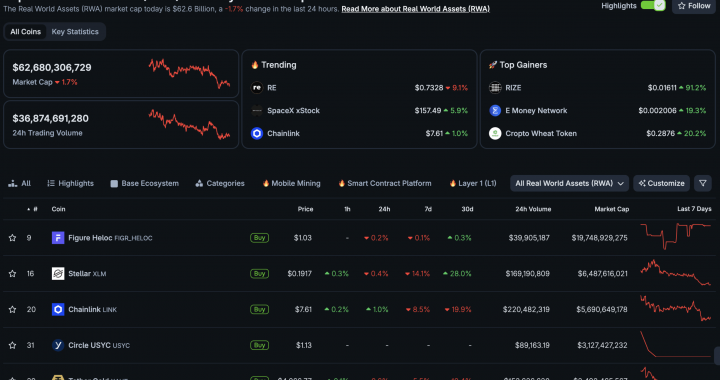720x380 pixels.
Task: Open RE trending coin name
Action: (x=272, y=88)
